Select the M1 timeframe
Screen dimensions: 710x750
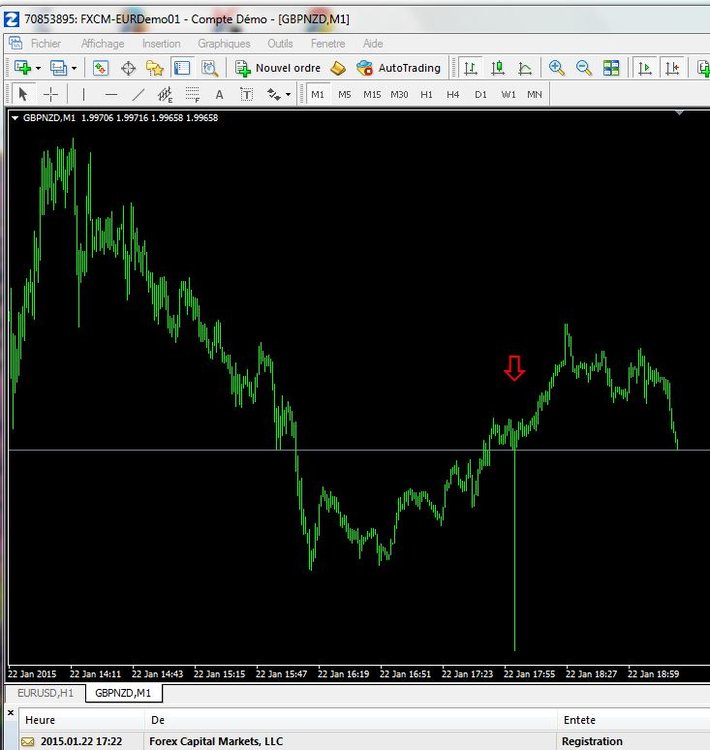click(317, 94)
